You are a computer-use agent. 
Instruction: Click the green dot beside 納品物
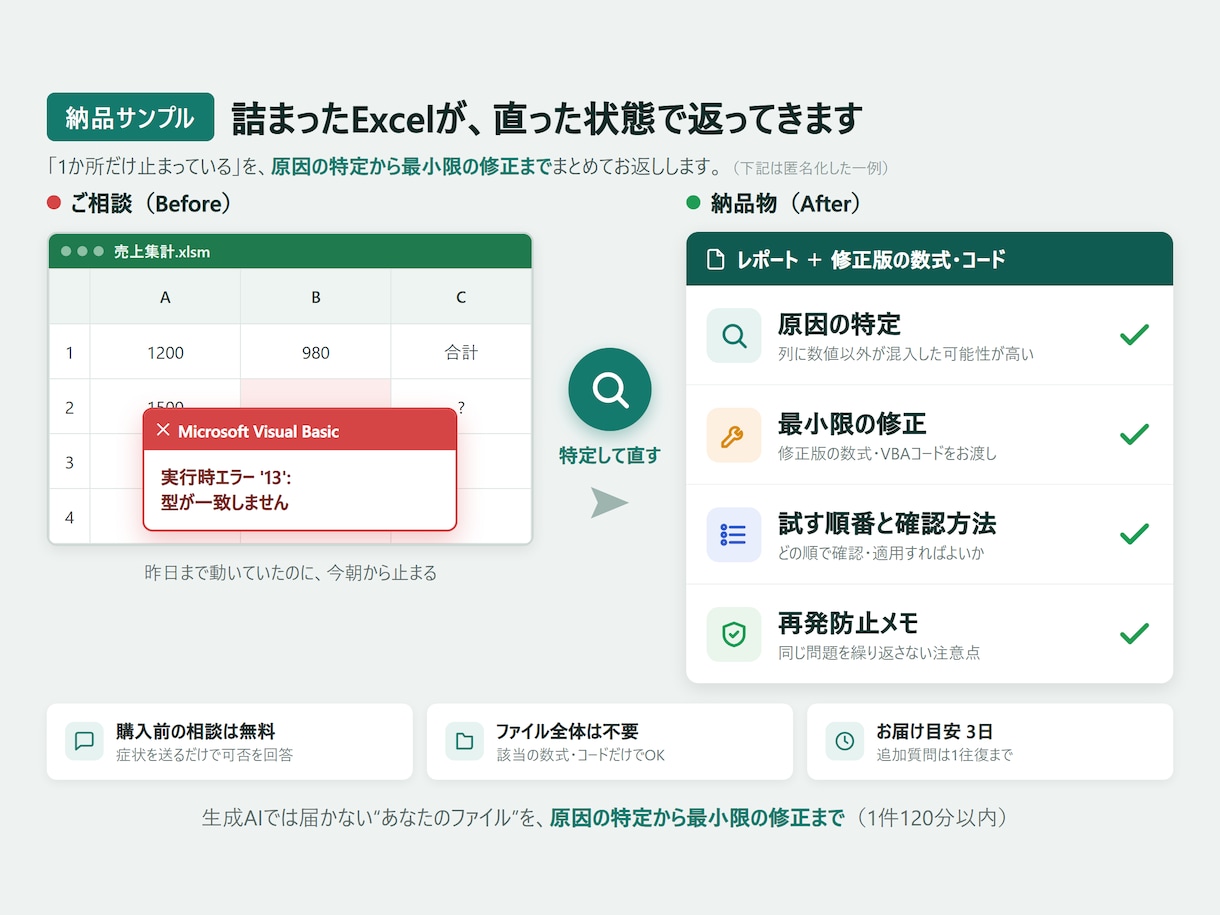693,203
